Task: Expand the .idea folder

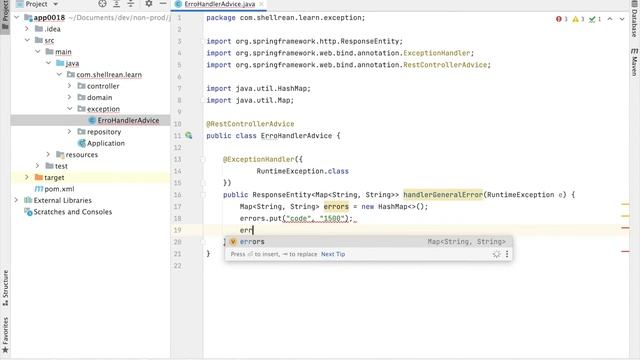Action: coord(27,29)
